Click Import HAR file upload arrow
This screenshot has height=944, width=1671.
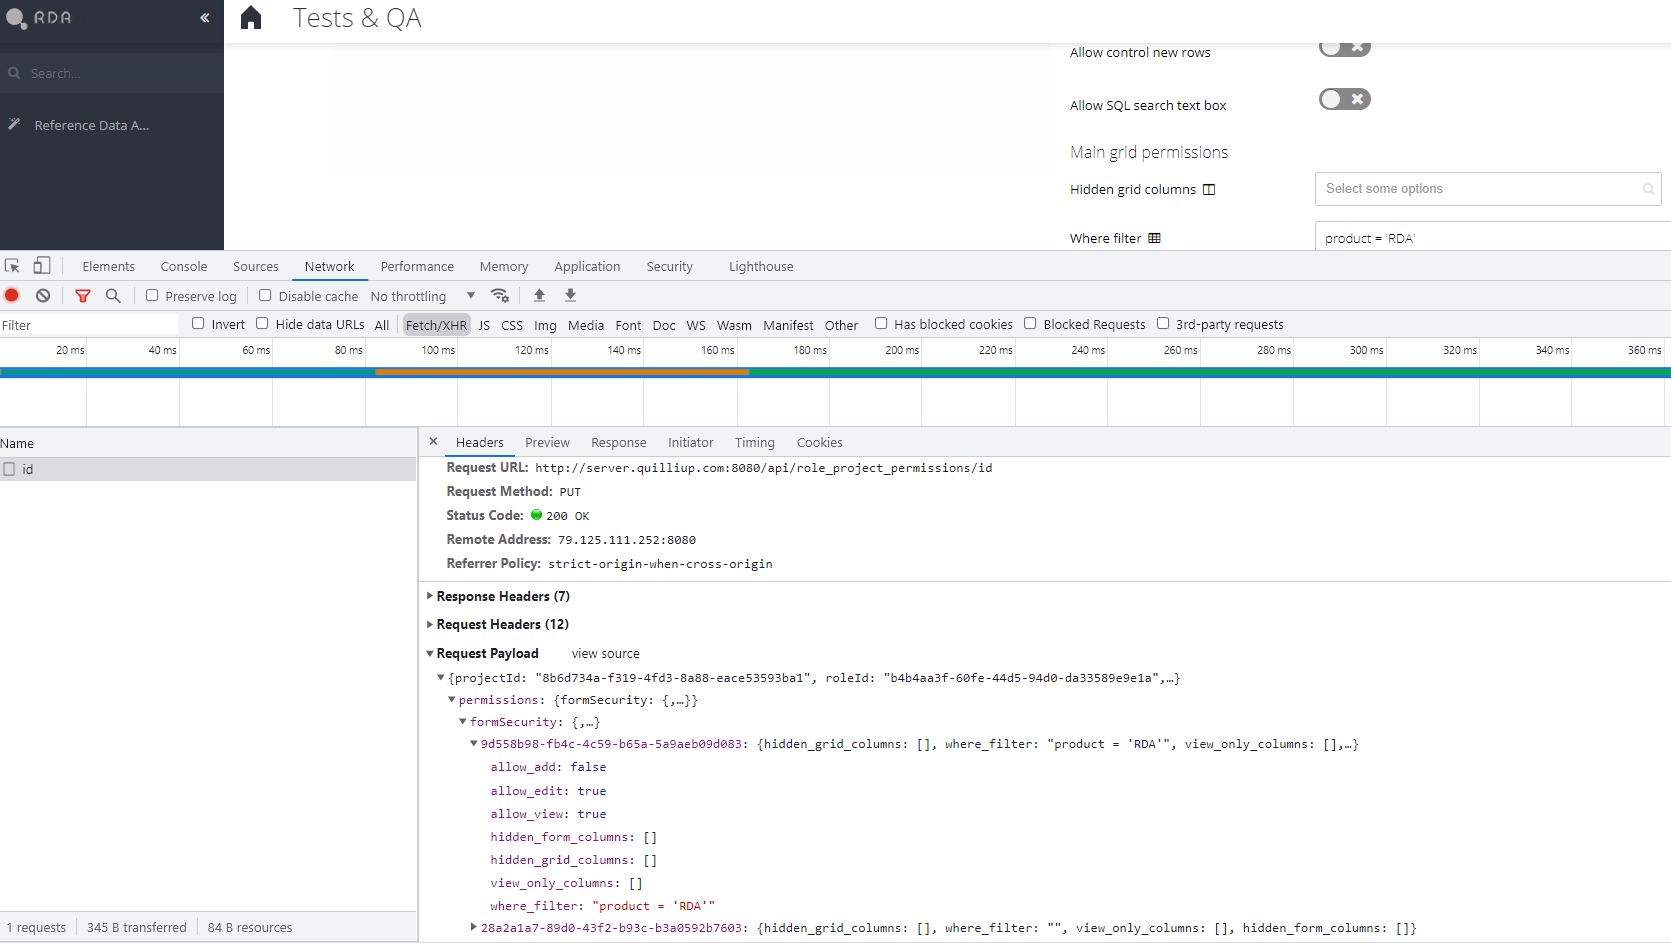[x=539, y=295]
